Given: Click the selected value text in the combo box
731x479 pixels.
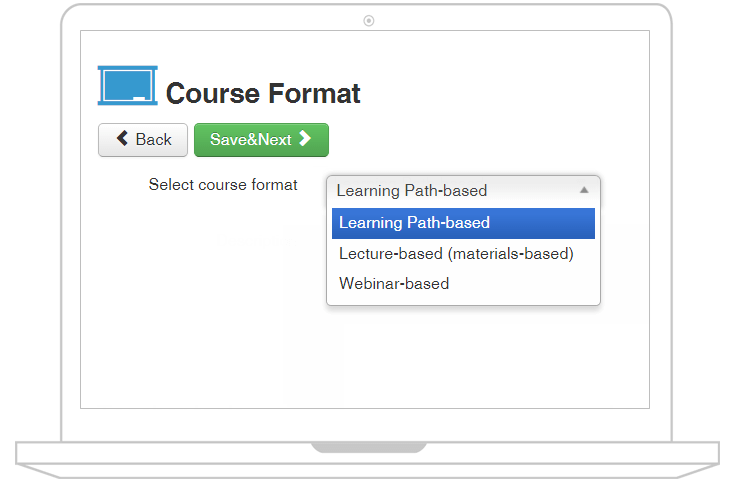Looking at the screenshot, I should (x=412, y=191).
